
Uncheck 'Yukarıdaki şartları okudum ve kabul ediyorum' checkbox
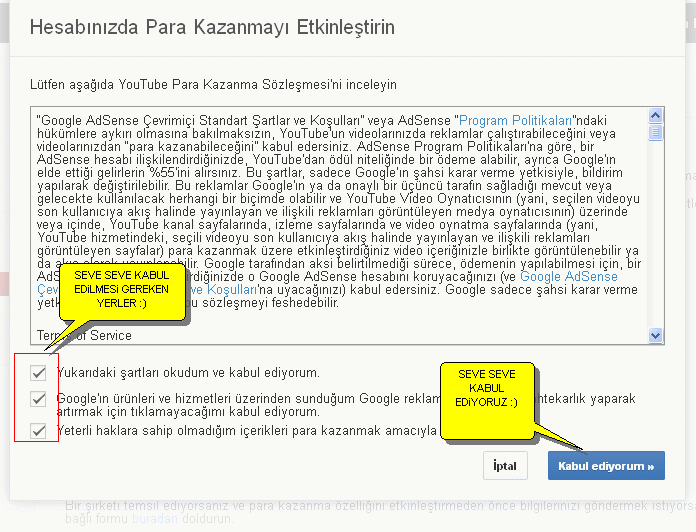click(x=38, y=373)
